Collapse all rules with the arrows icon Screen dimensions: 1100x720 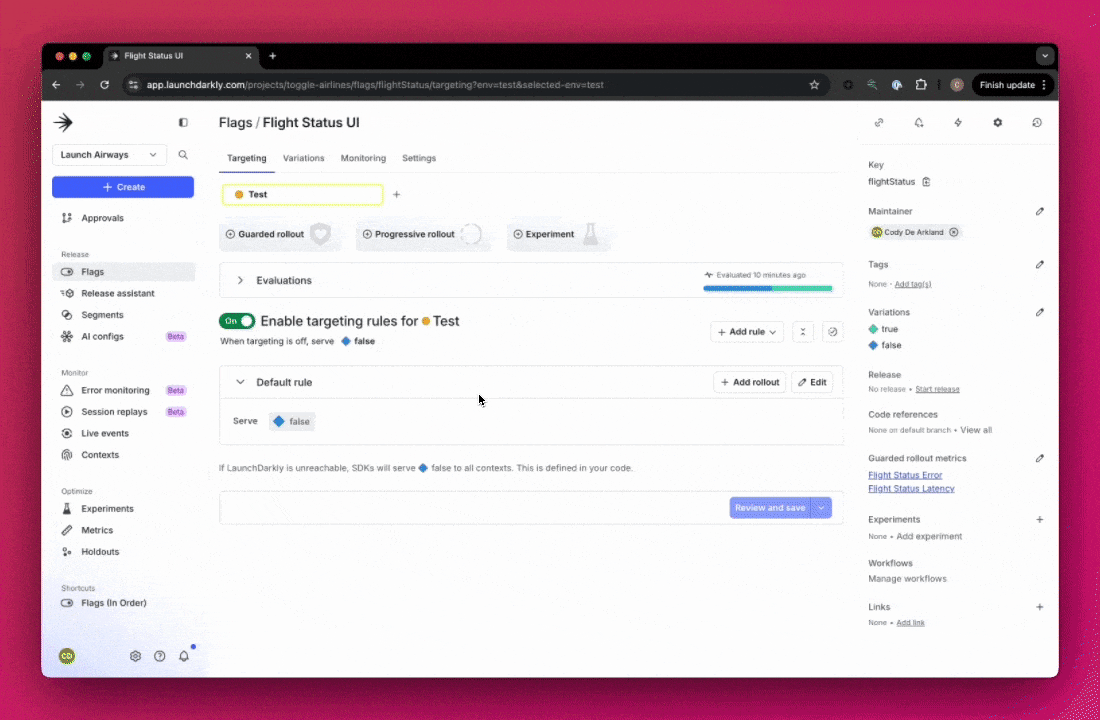pyautogui.click(x=803, y=332)
